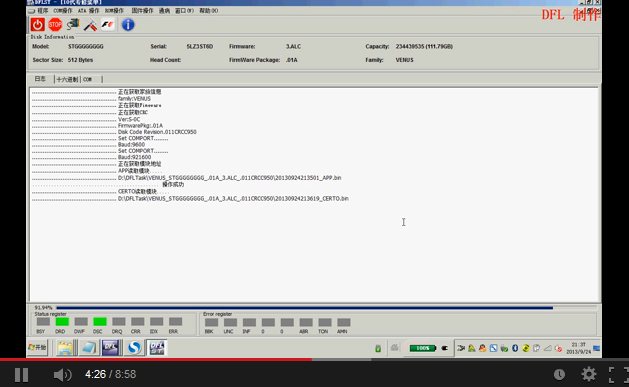Click the log line 操作成功
Screen dimensions: 629x387
(173, 184)
